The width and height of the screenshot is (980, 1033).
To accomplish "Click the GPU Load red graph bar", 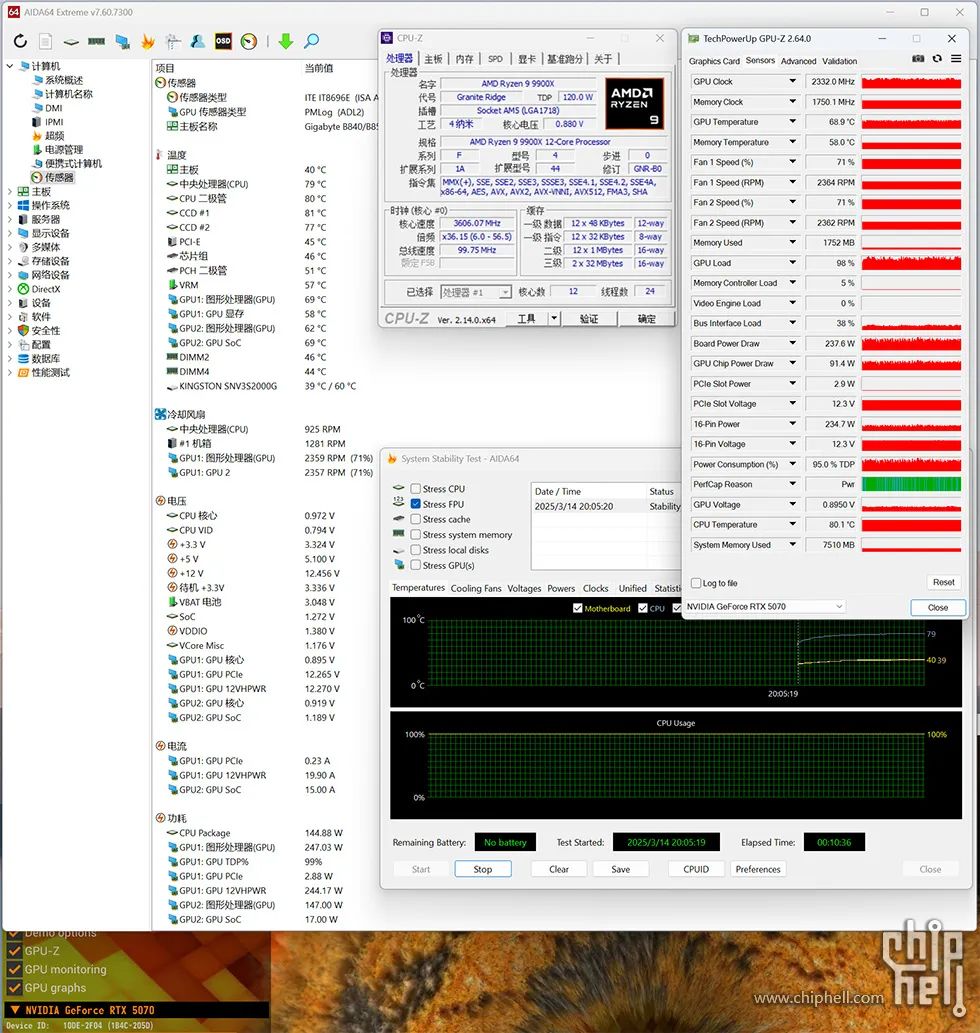I will click(x=912, y=263).
